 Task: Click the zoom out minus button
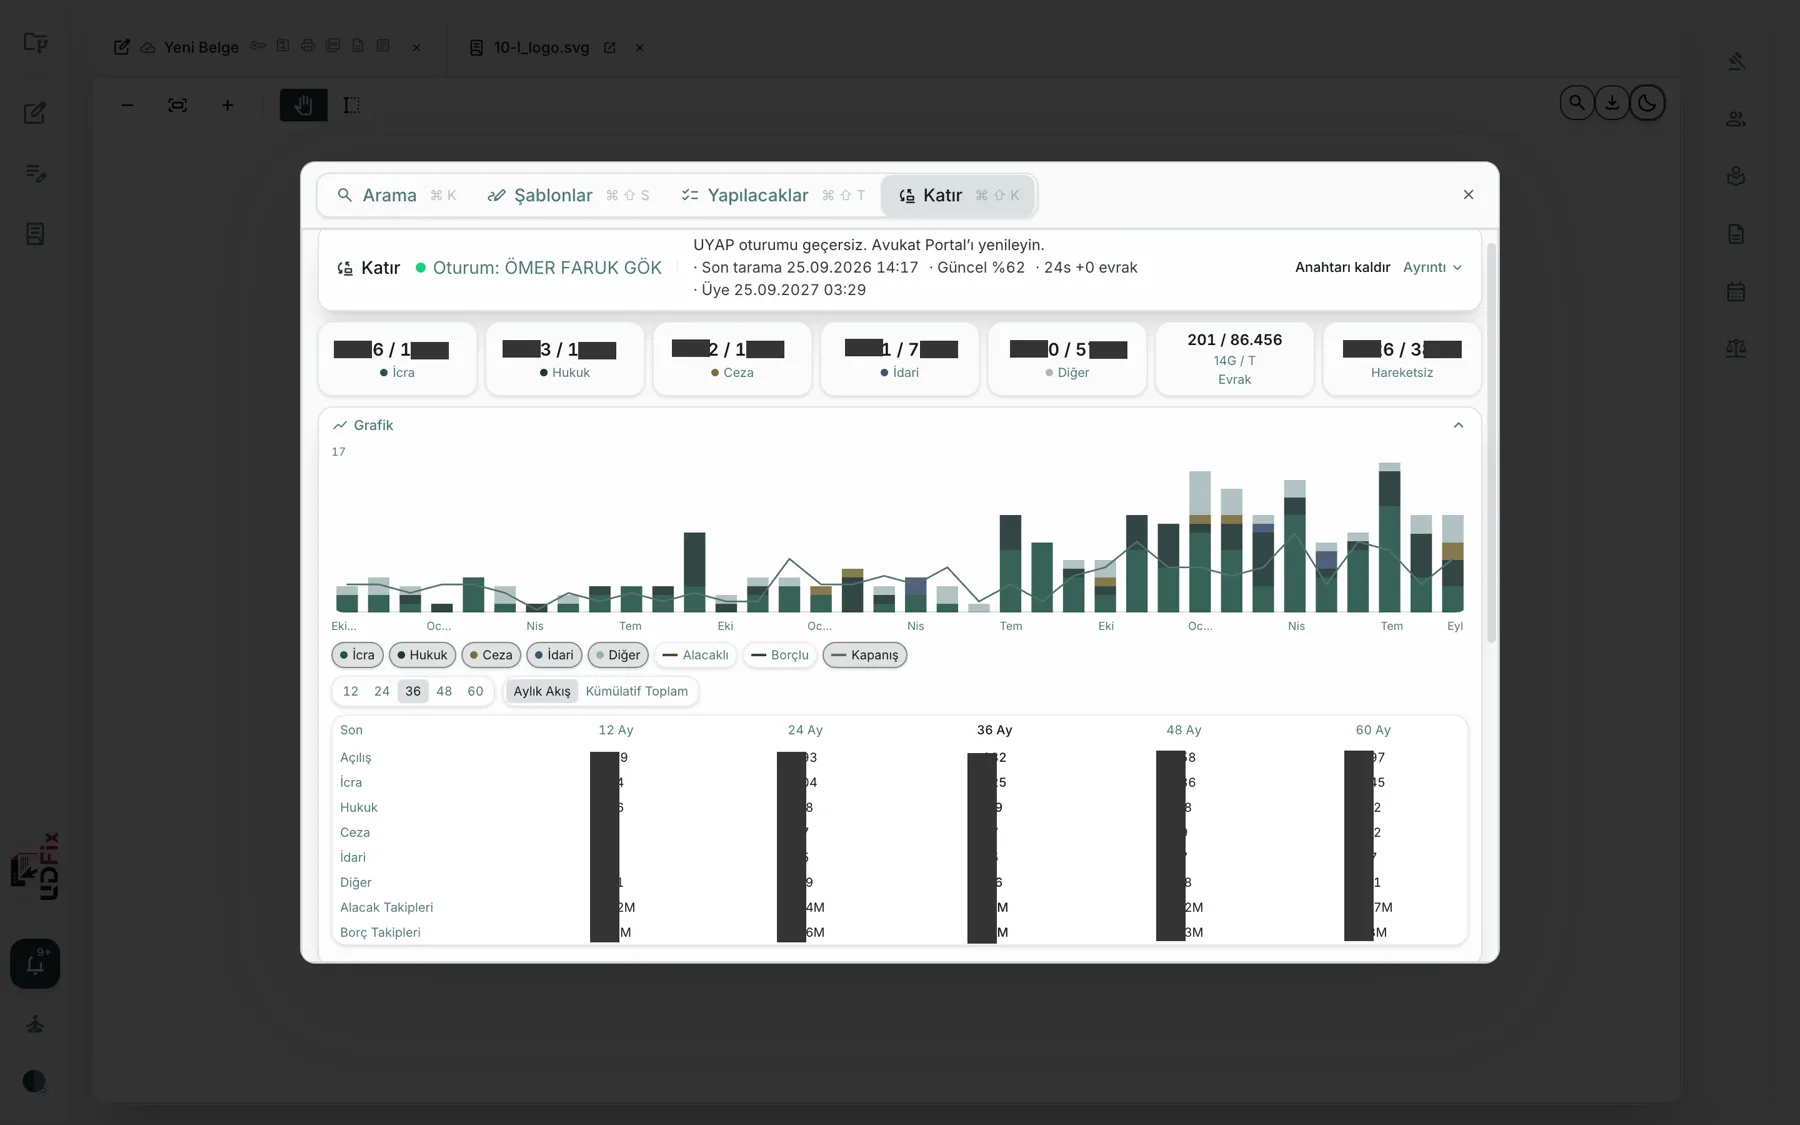(127, 105)
